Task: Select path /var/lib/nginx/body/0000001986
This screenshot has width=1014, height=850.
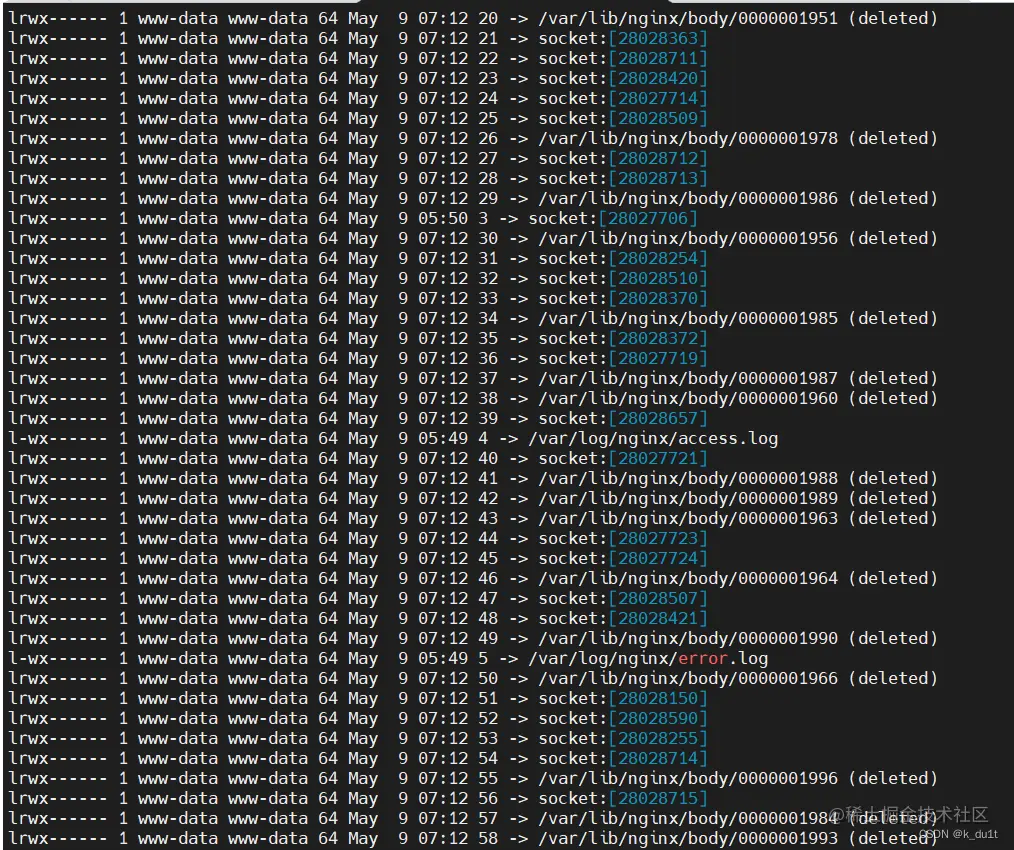Action: [688, 199]
